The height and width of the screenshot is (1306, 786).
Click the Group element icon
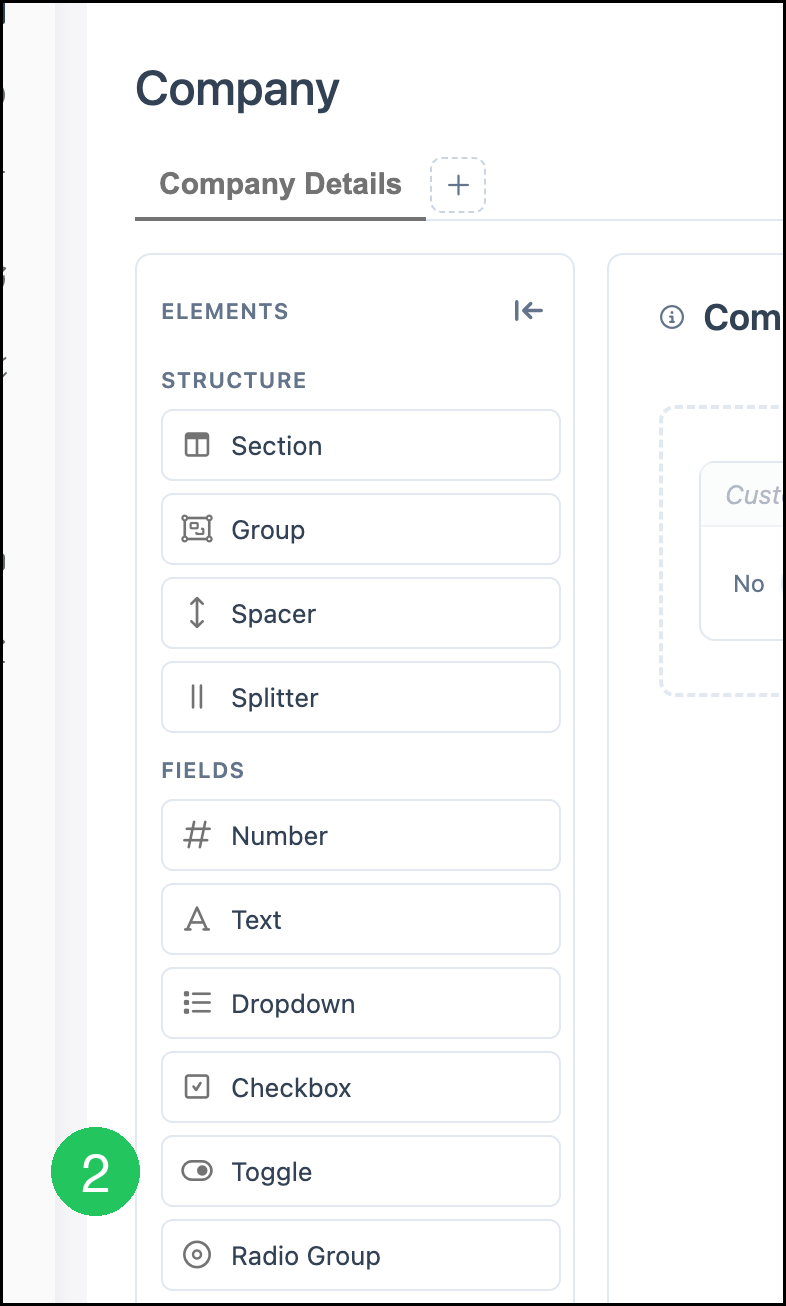[197, 529]
